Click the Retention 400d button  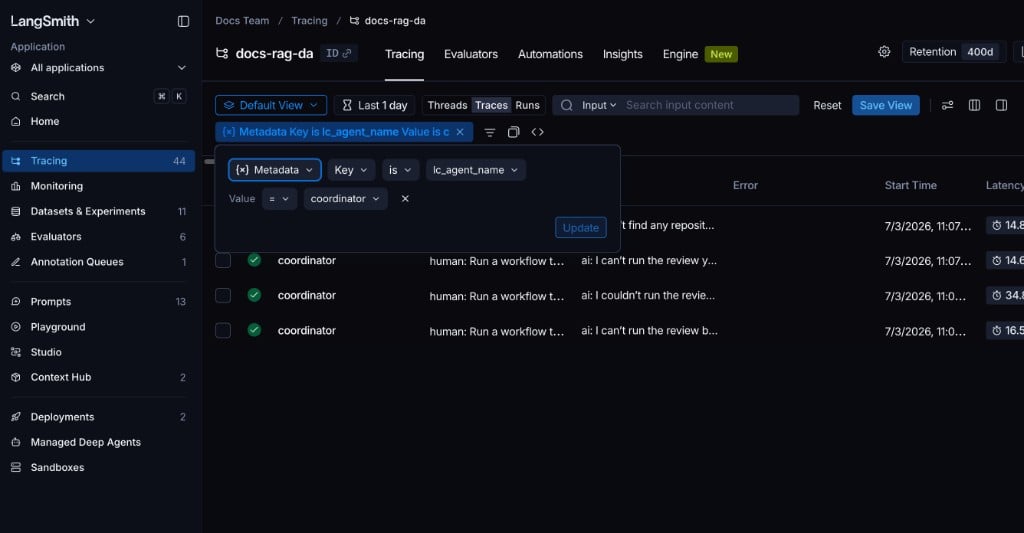[952, 52]
